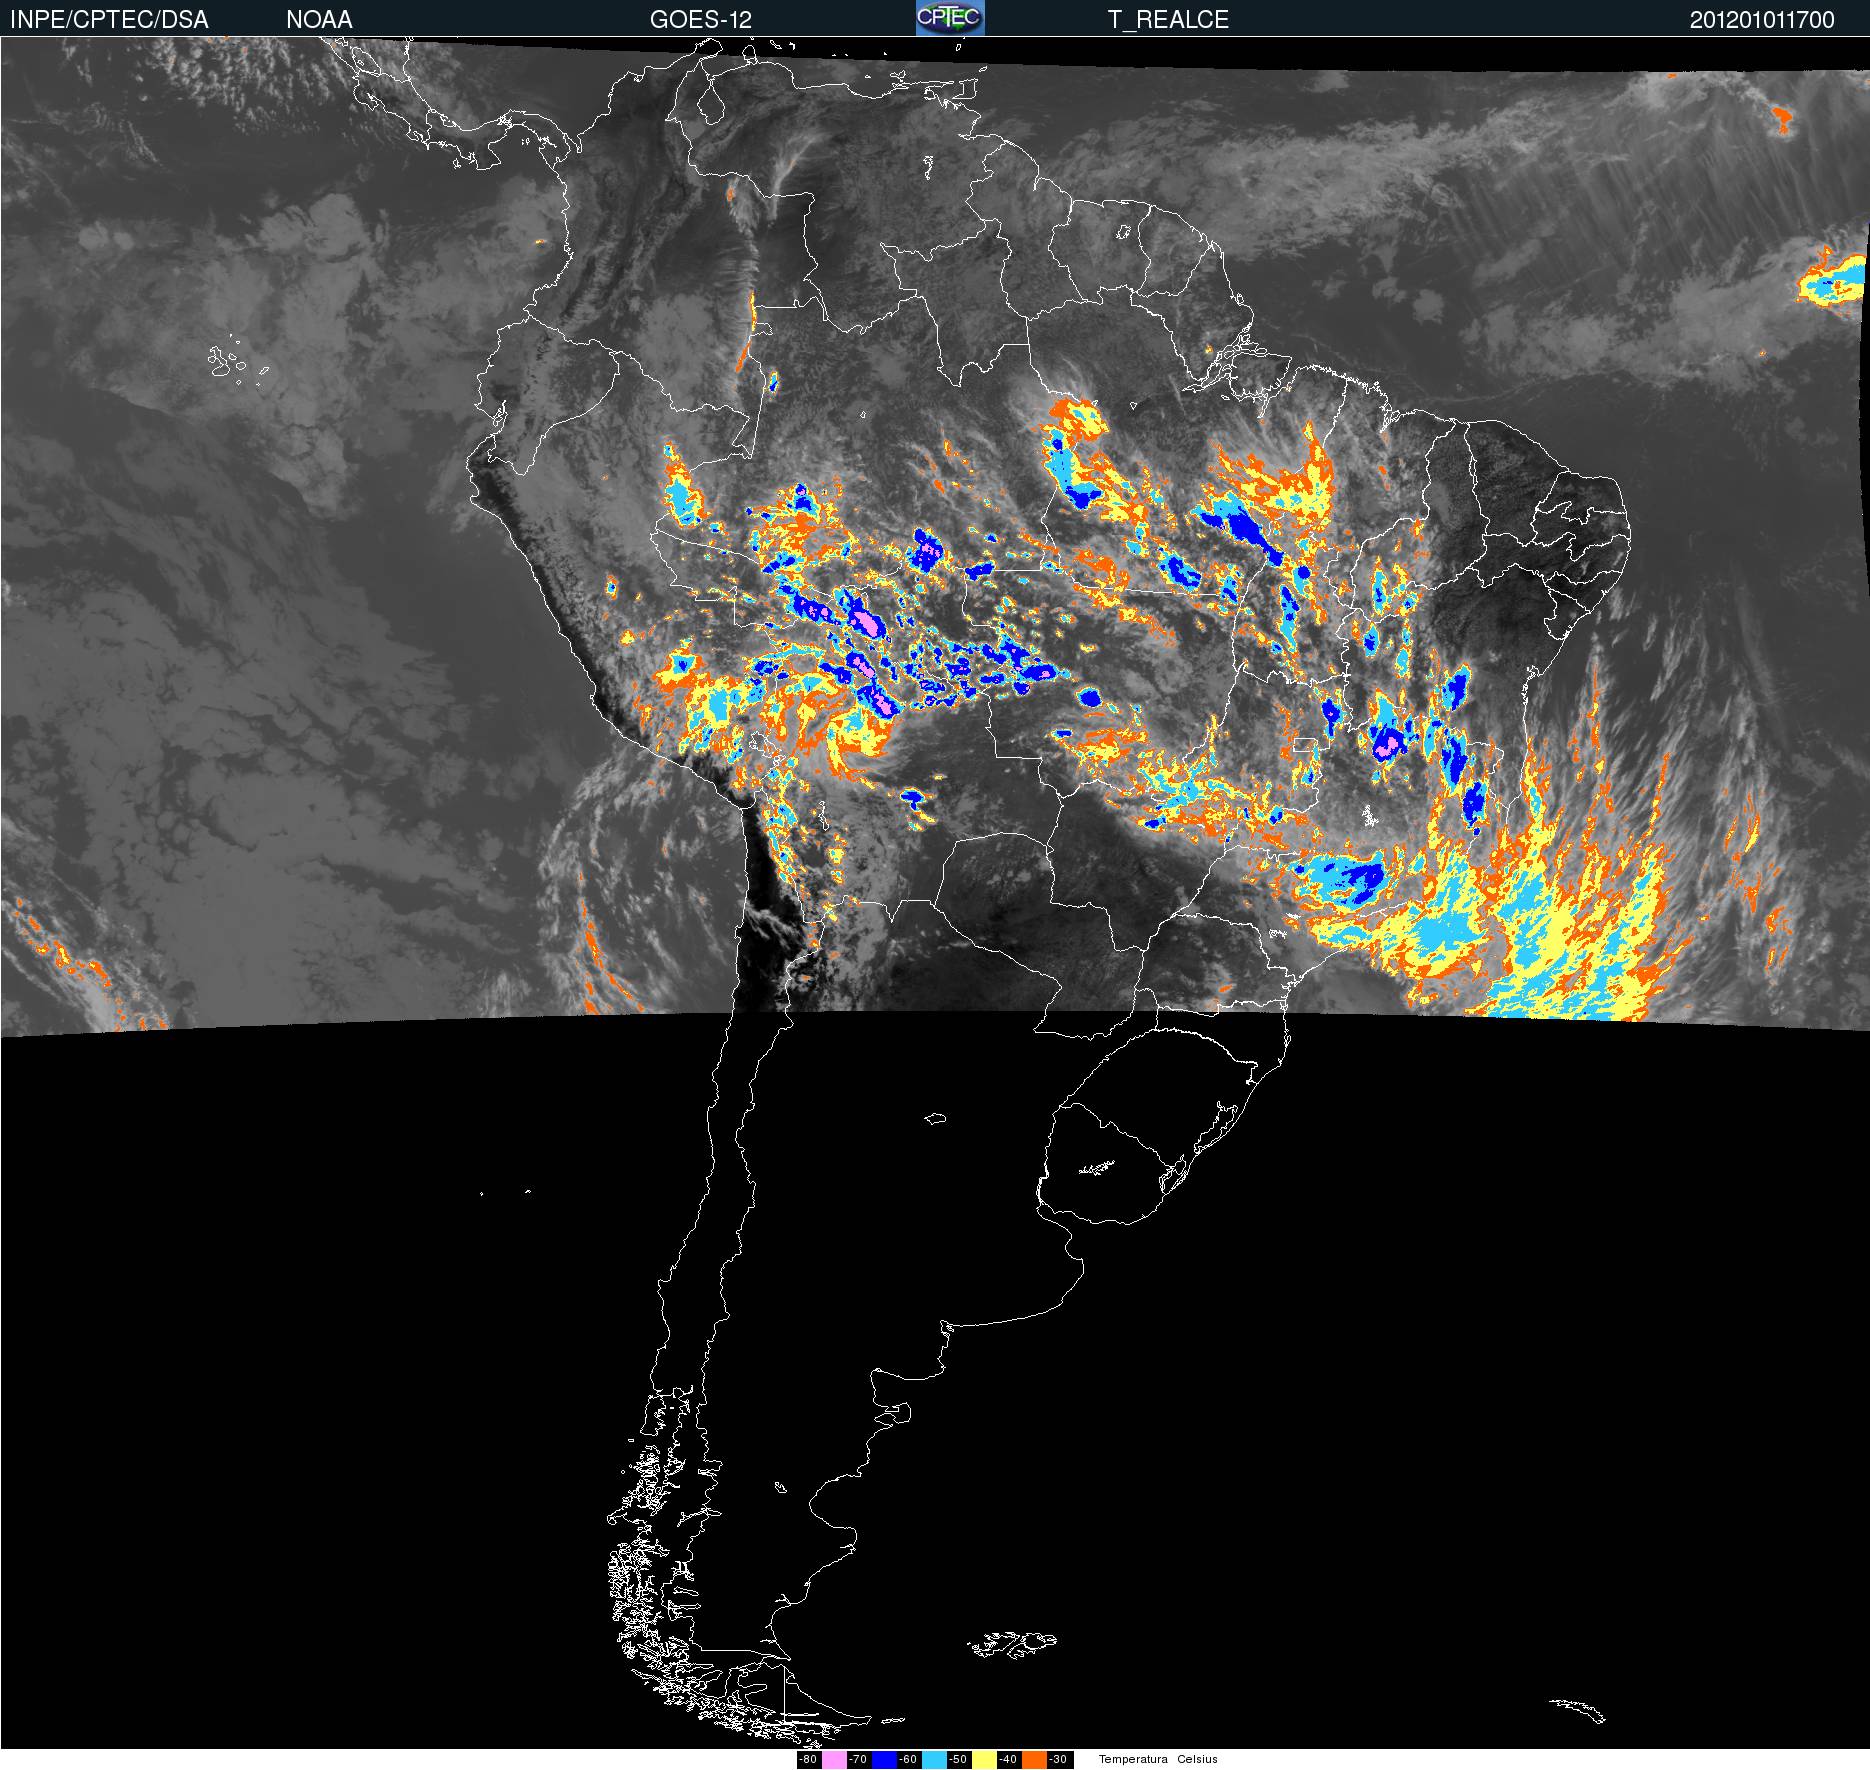Click the -80 legend value
Screen dimensions: 1870x1770
[808, 1760]
